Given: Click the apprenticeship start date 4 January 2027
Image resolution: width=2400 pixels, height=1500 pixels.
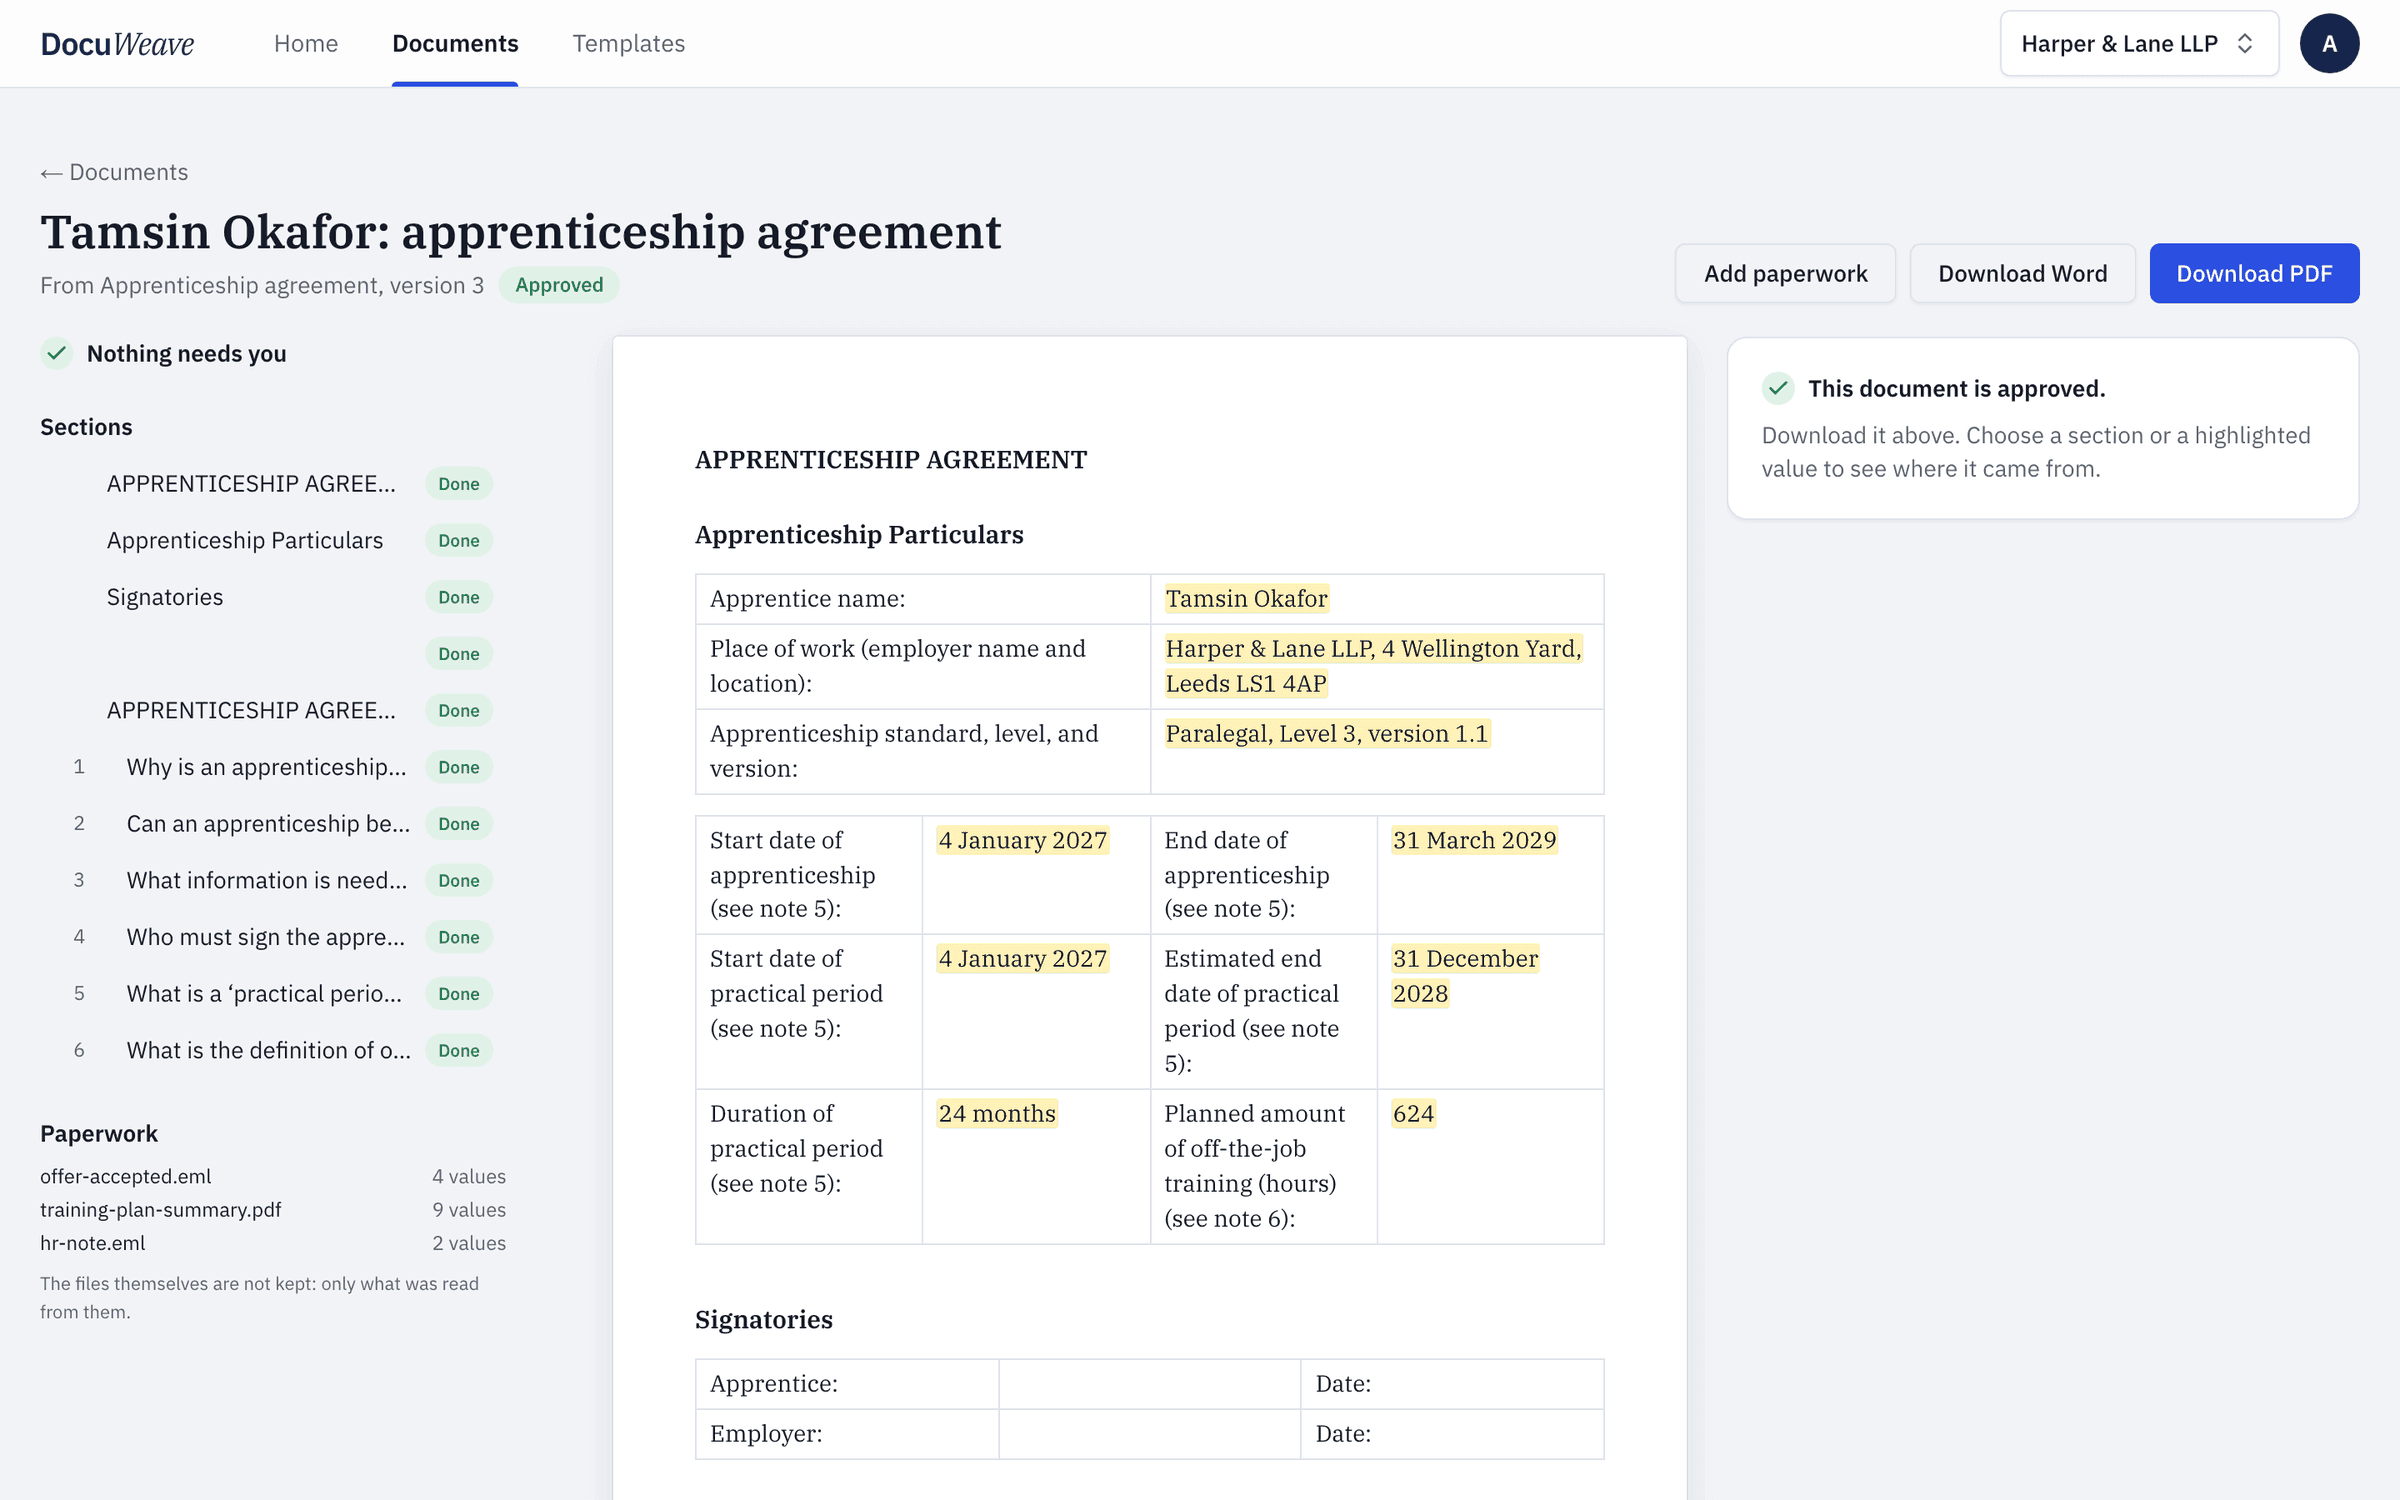Looking at the screenshot, I should pos(1022,841).
